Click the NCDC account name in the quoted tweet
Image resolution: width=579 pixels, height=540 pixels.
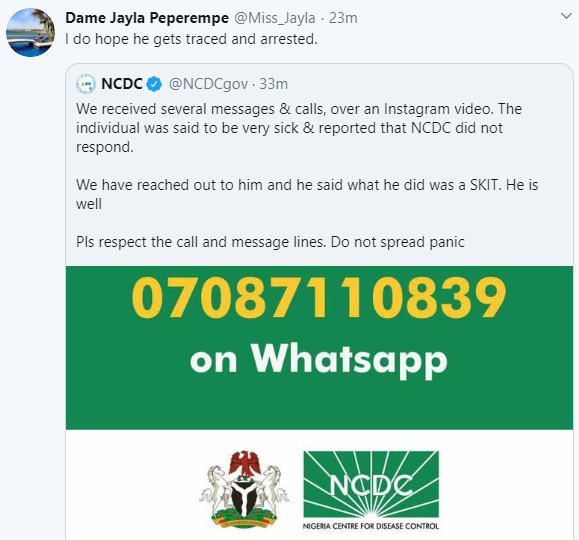(122, 84)
